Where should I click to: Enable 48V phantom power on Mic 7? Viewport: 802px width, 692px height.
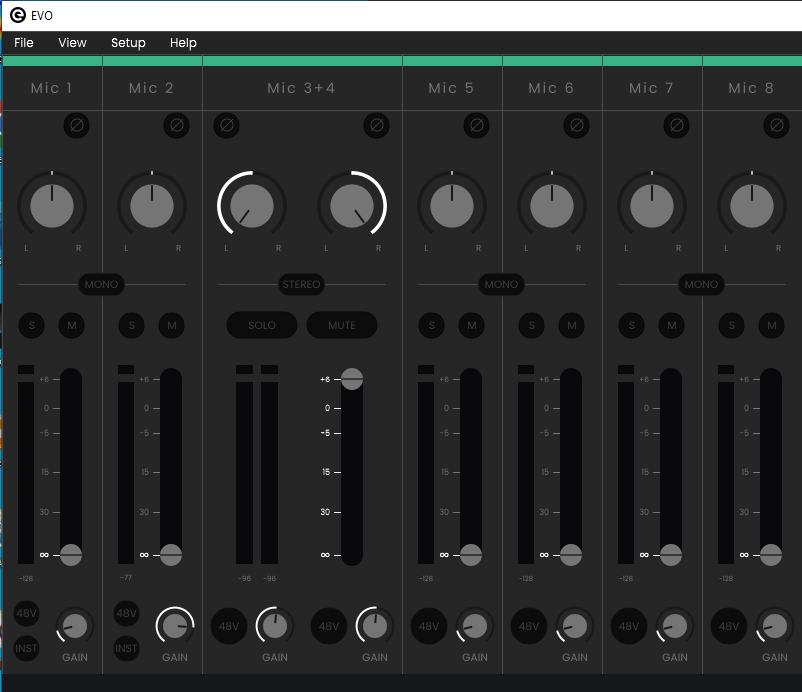[x=629, y=626]
